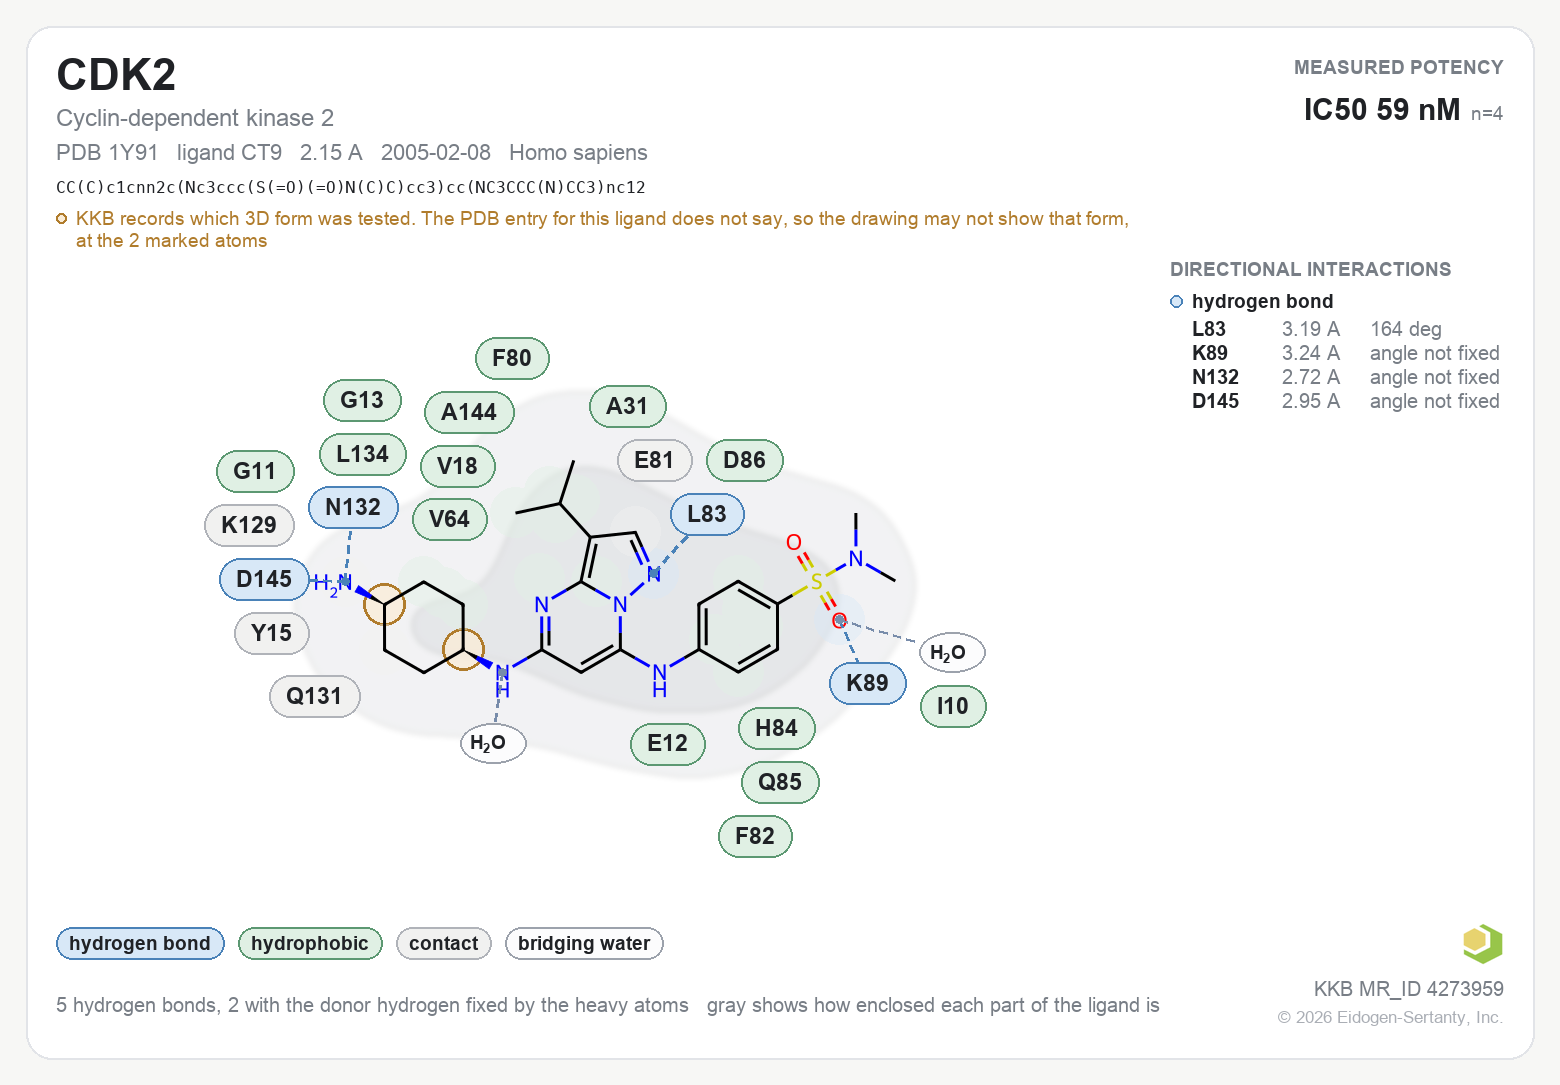Click the F82 residue label
The image size is (1560, 1085).
tap(755, 836)
